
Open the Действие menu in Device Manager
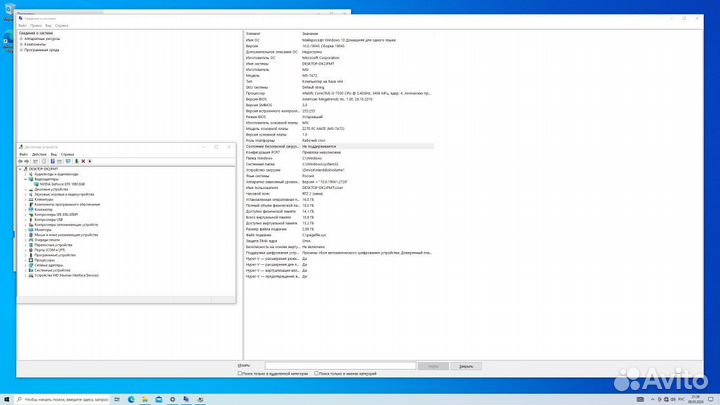(x=39, y=154)
